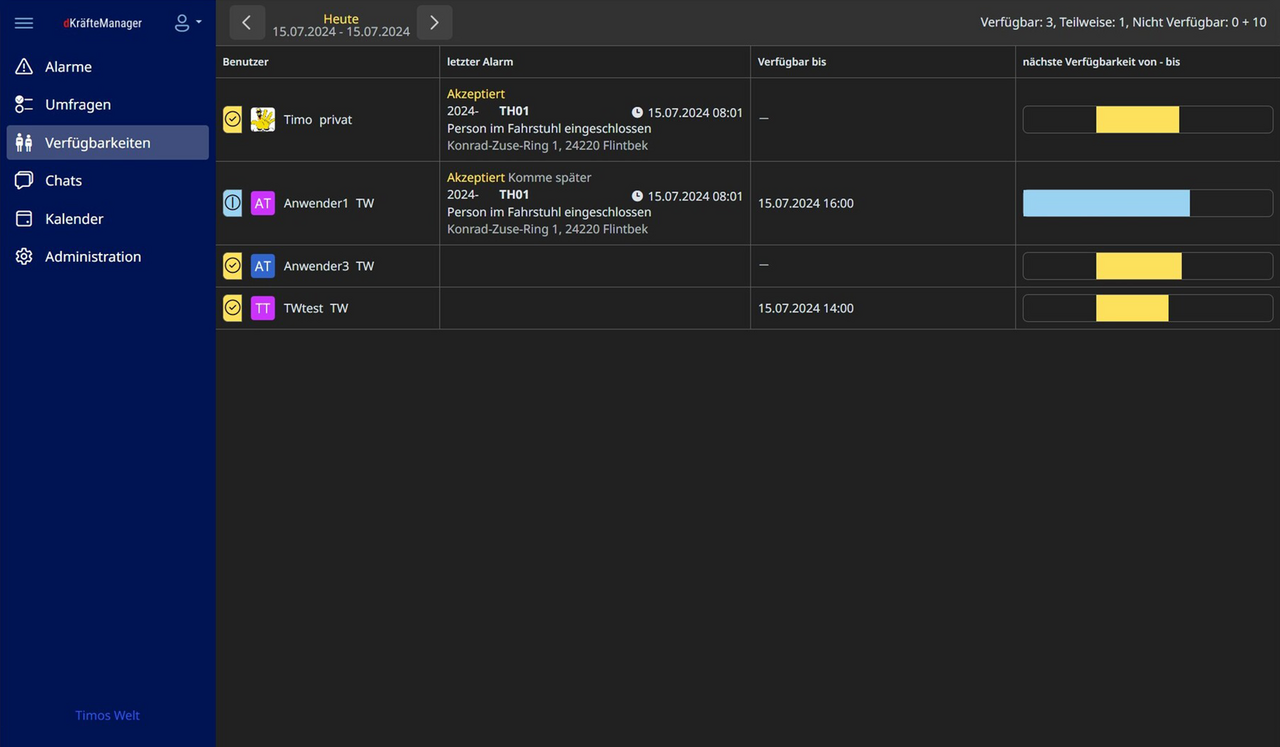The width and height of the screenshot is (1280, 747).
Task: Toggle the yellow status check for TWtest TW
Action: tap(232, 308)
